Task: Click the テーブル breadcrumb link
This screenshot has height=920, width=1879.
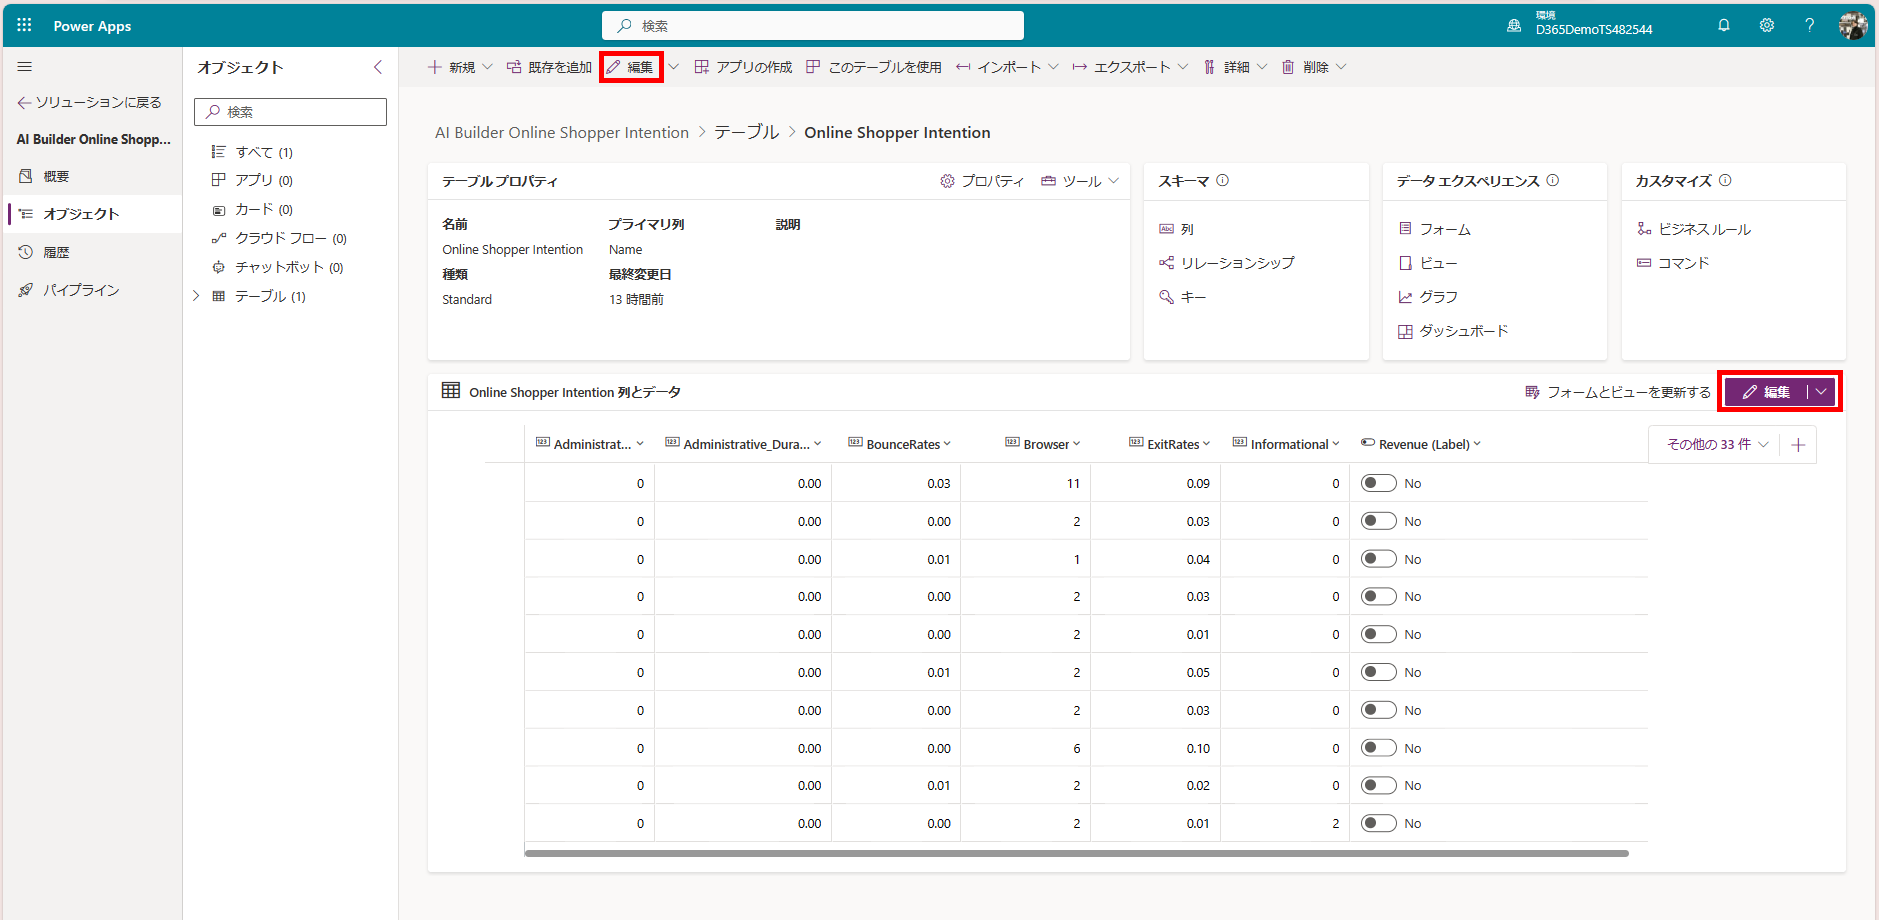Action: [x=746, y=132]
